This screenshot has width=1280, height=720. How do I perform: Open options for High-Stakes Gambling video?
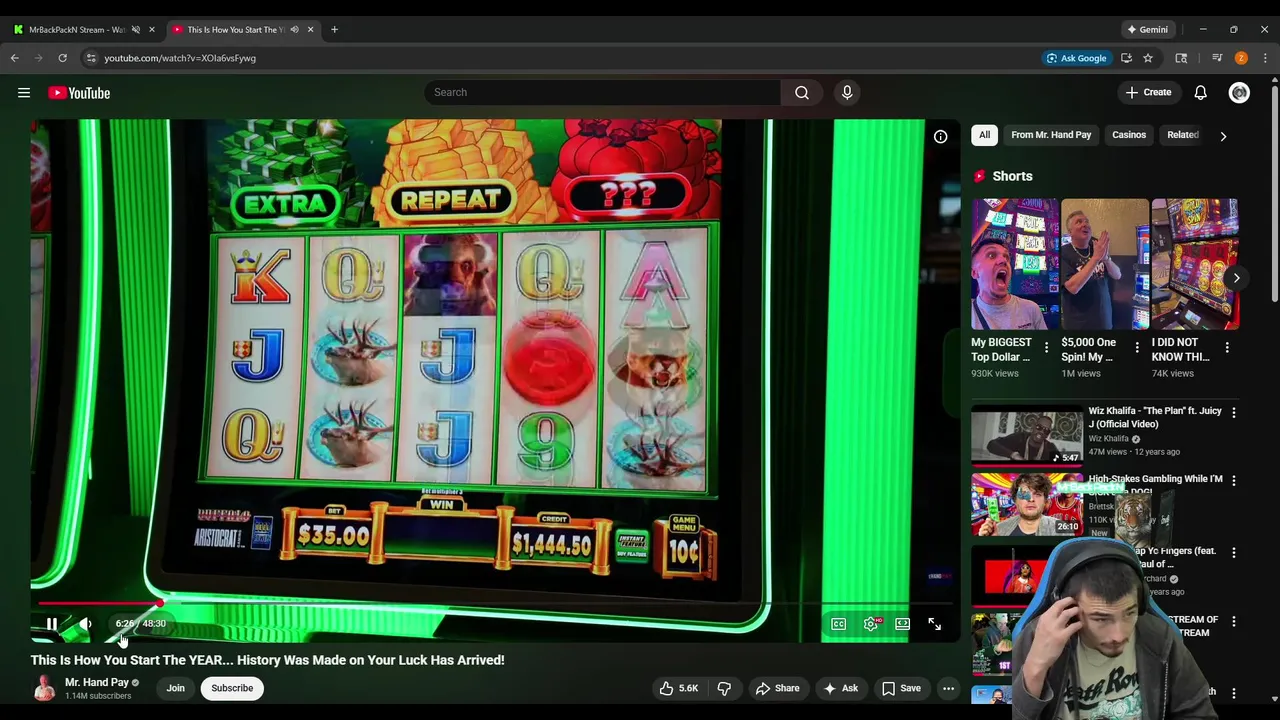(1233, 480)
